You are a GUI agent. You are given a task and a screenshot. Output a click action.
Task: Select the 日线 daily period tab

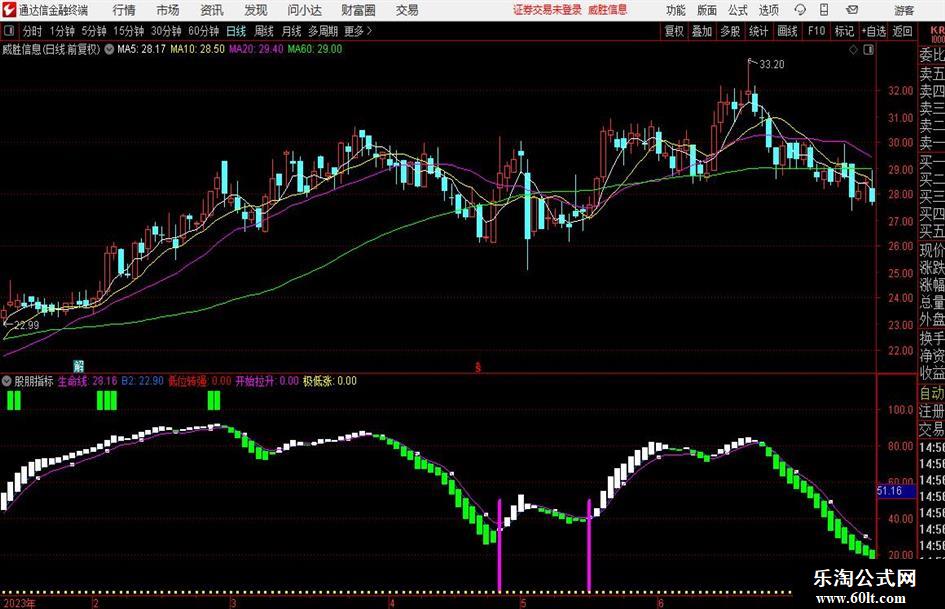pos(236,31)
